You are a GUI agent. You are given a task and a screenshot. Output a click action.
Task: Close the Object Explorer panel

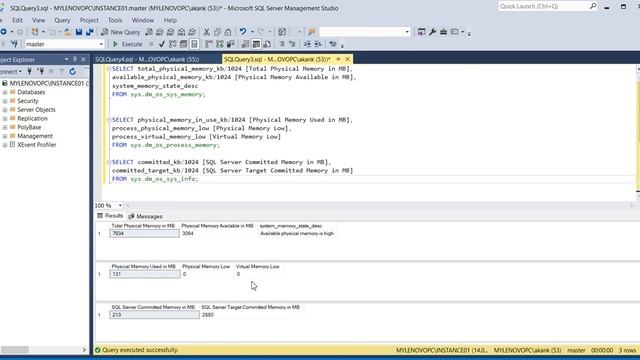tap(83, 60)
